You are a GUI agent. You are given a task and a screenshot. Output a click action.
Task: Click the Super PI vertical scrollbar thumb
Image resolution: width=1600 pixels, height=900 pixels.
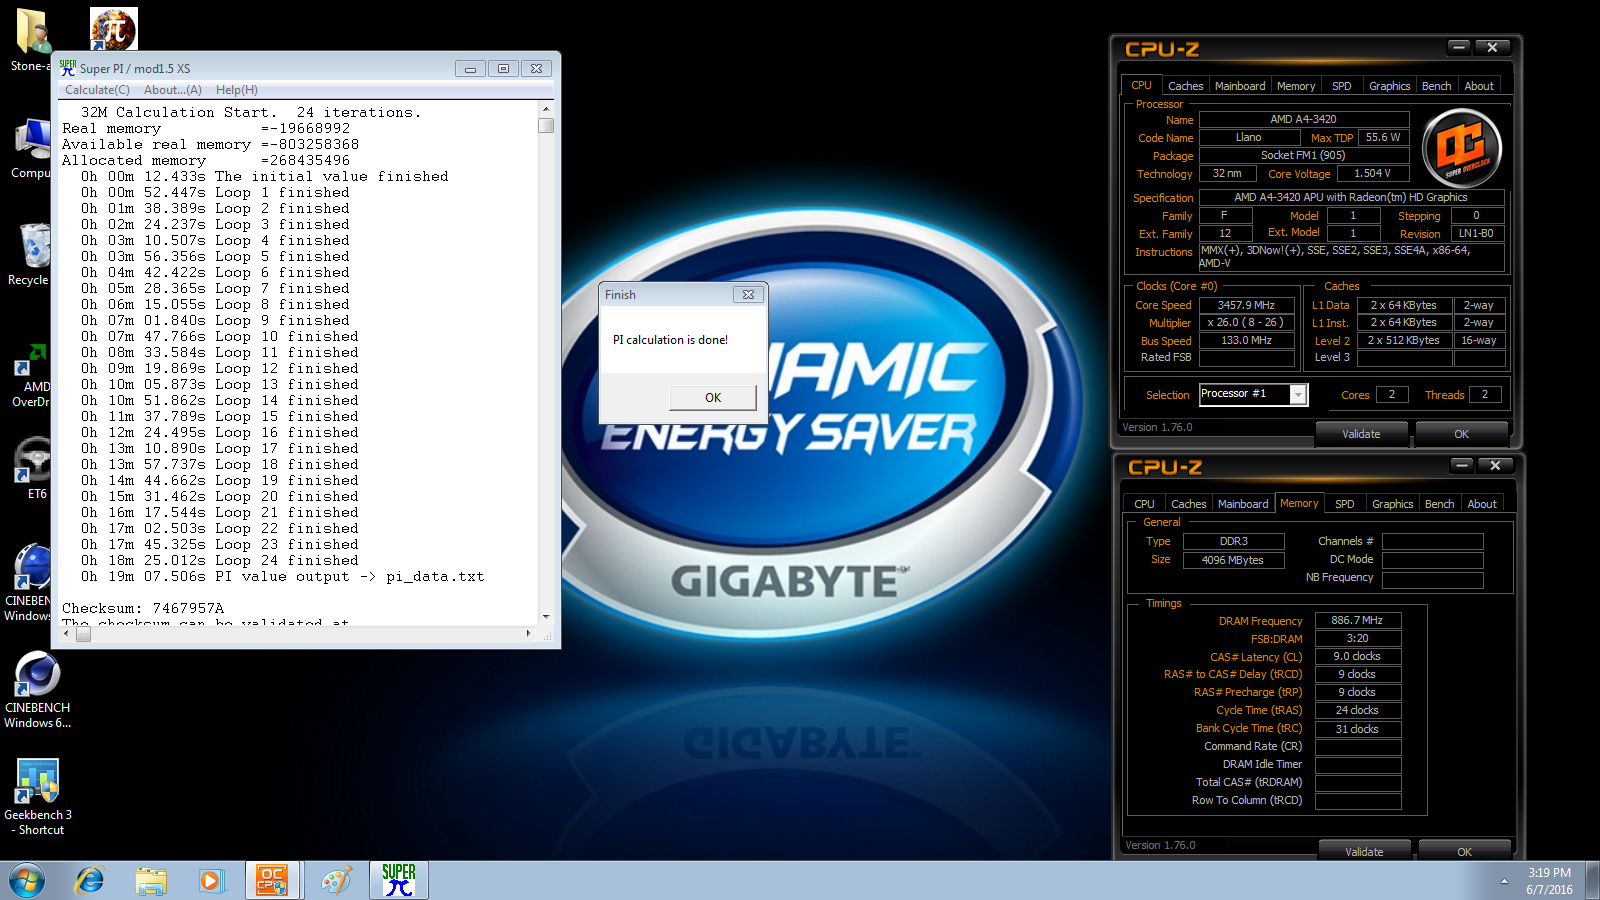pyautogui.click(x=546, y=126)
